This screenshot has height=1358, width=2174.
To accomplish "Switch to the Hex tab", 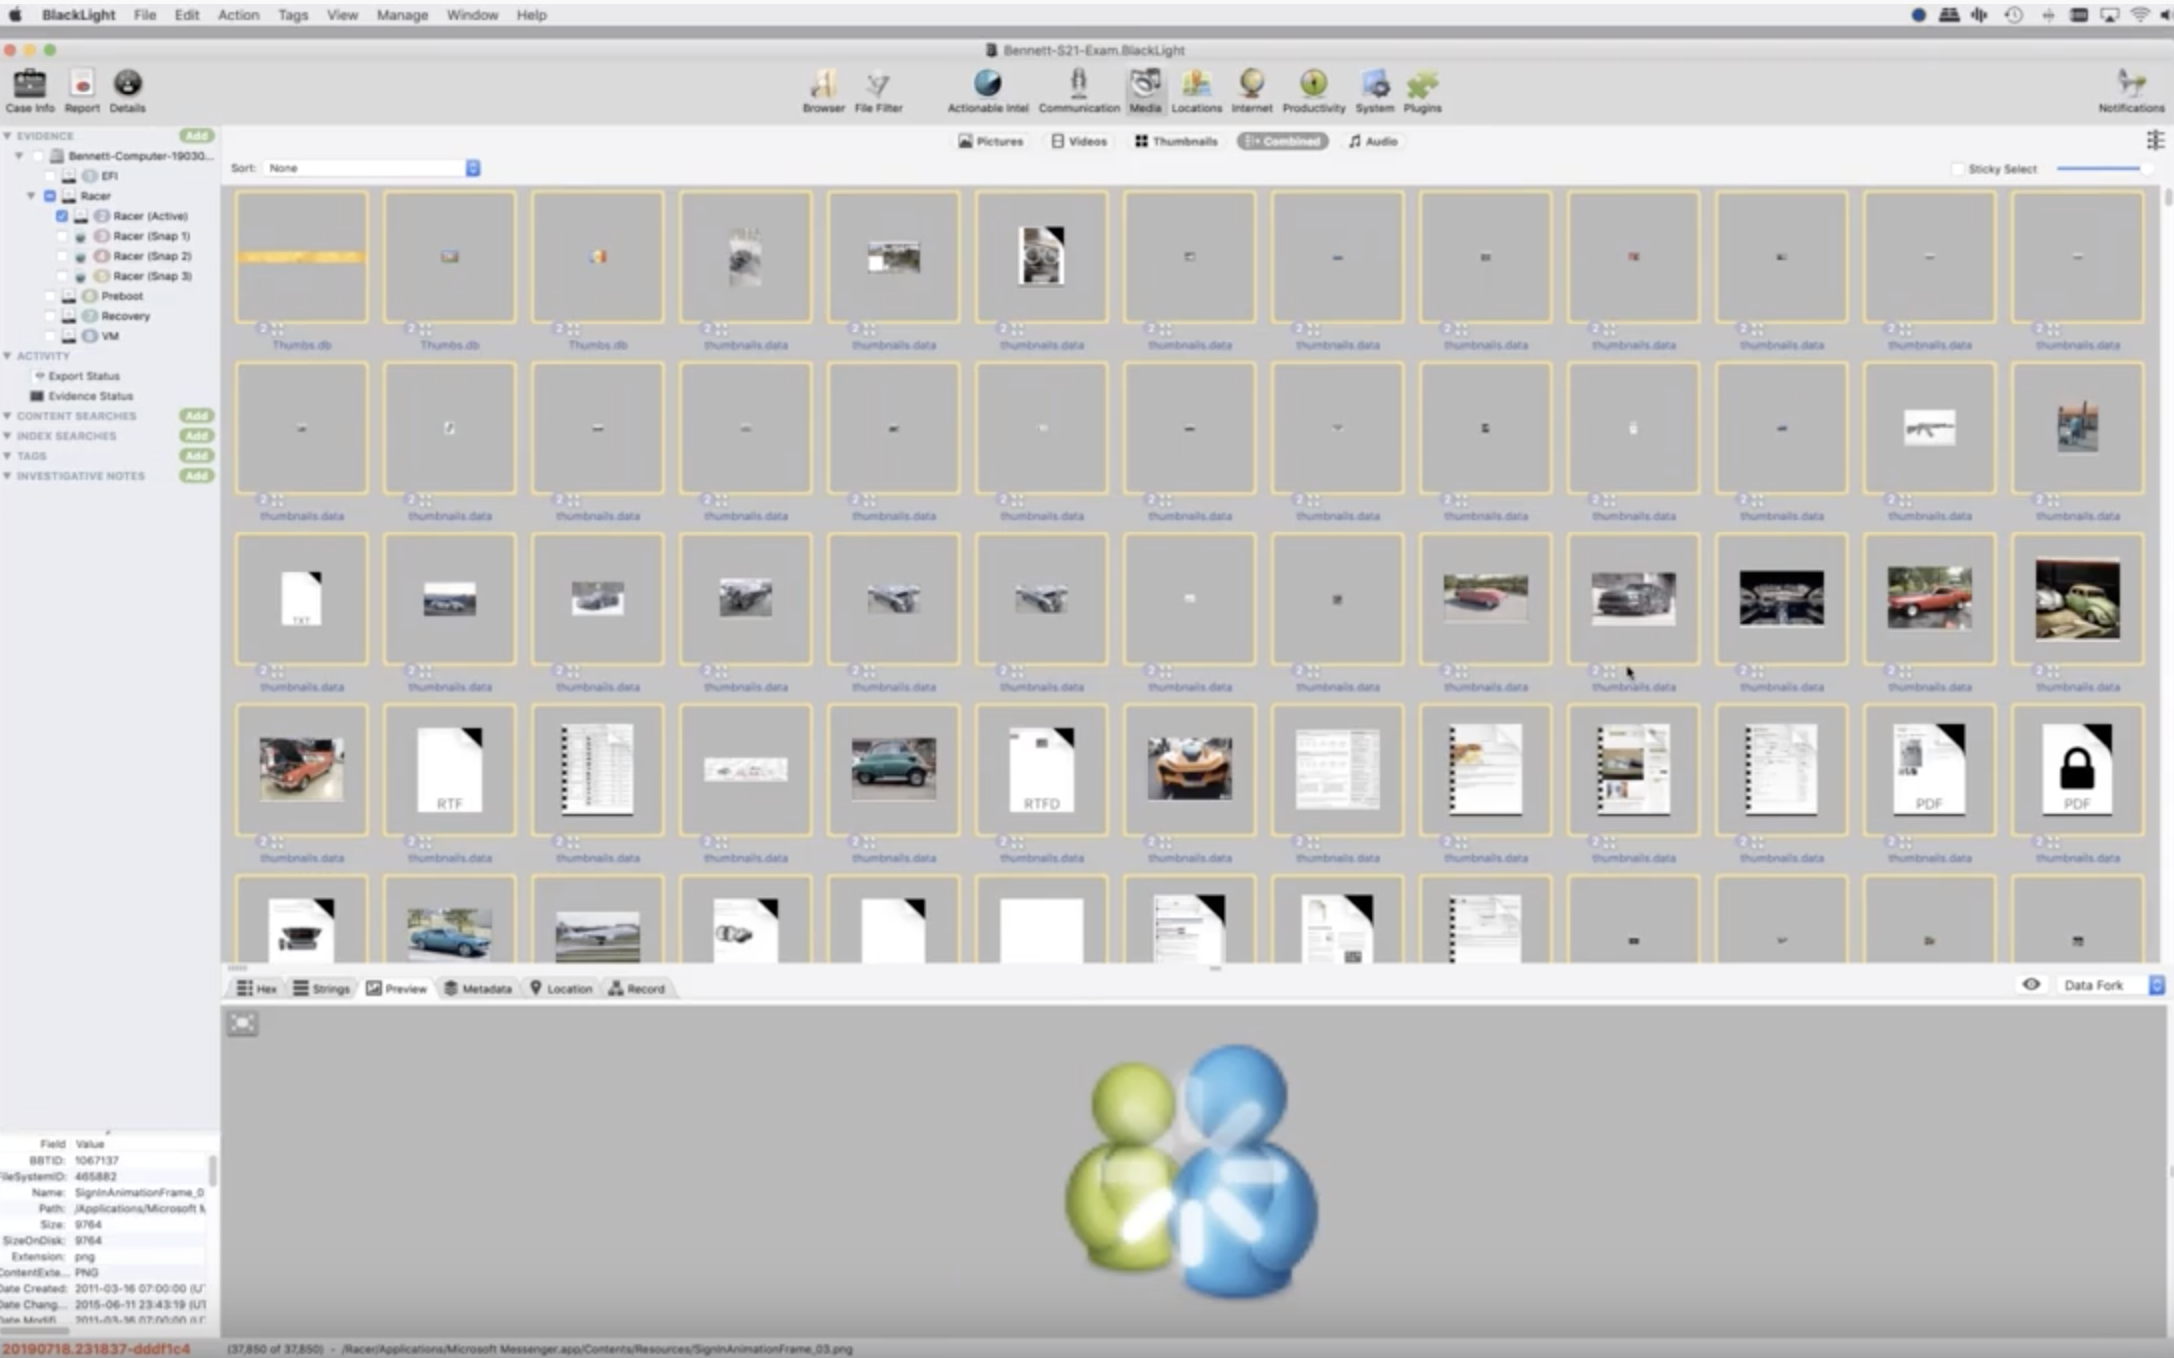I will click(256, 988).
